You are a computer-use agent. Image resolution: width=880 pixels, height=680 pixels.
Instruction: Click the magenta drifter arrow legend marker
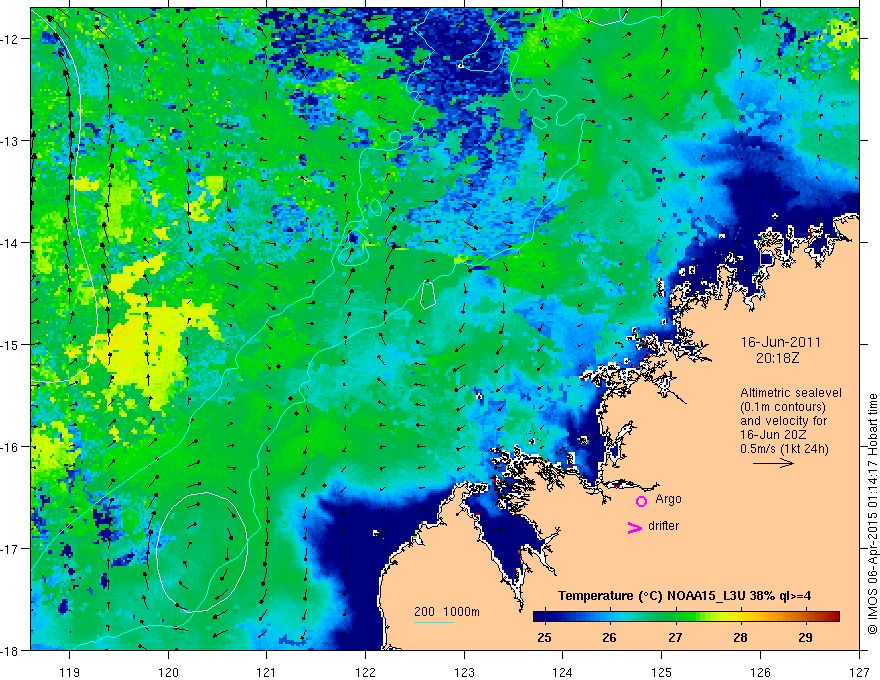(634, 527)
